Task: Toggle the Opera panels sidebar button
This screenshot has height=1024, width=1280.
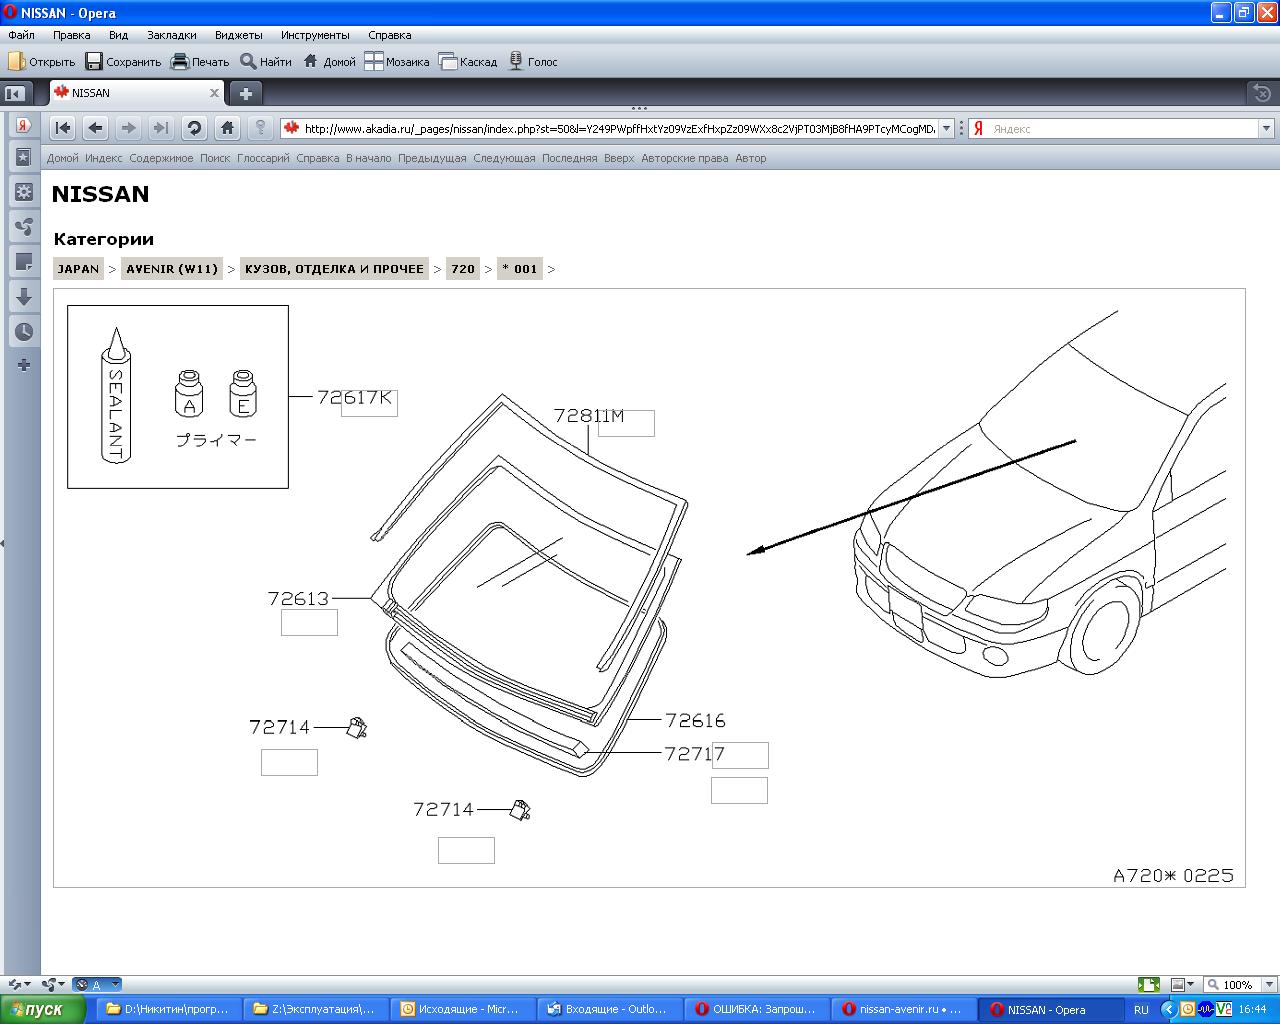Action: [x=15, y=93]
